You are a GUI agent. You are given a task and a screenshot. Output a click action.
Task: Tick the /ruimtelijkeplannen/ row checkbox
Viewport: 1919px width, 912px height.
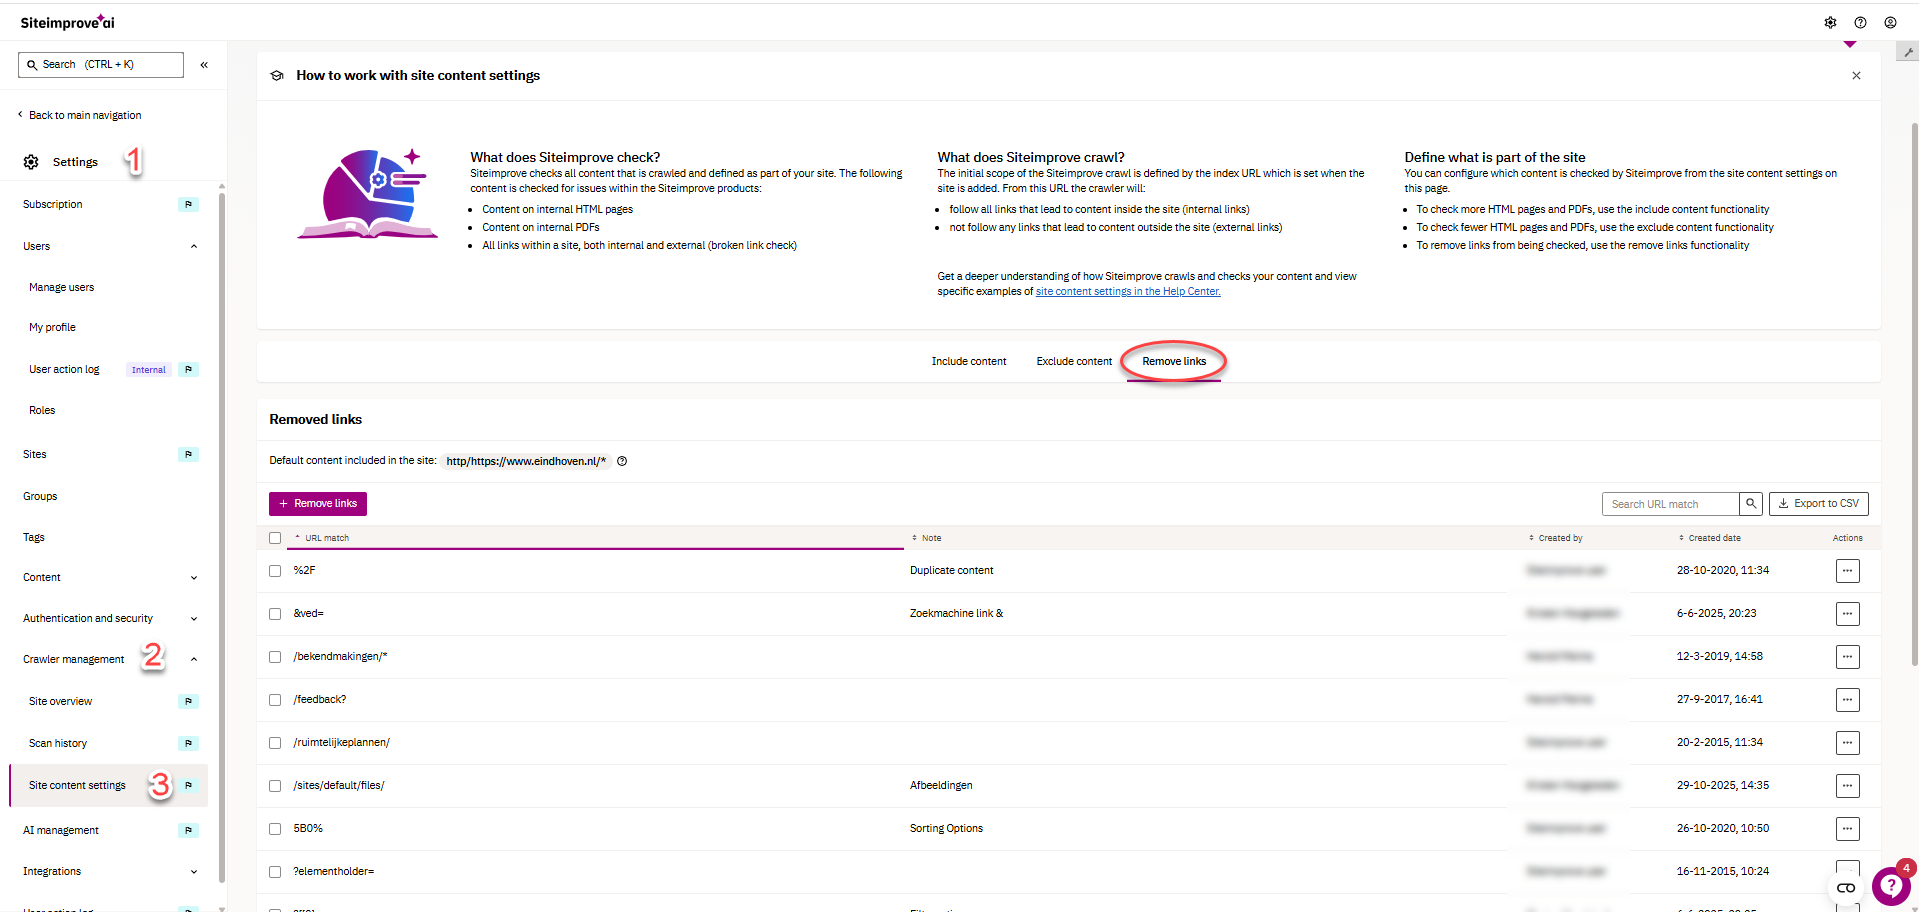click(x=275, y=743)
